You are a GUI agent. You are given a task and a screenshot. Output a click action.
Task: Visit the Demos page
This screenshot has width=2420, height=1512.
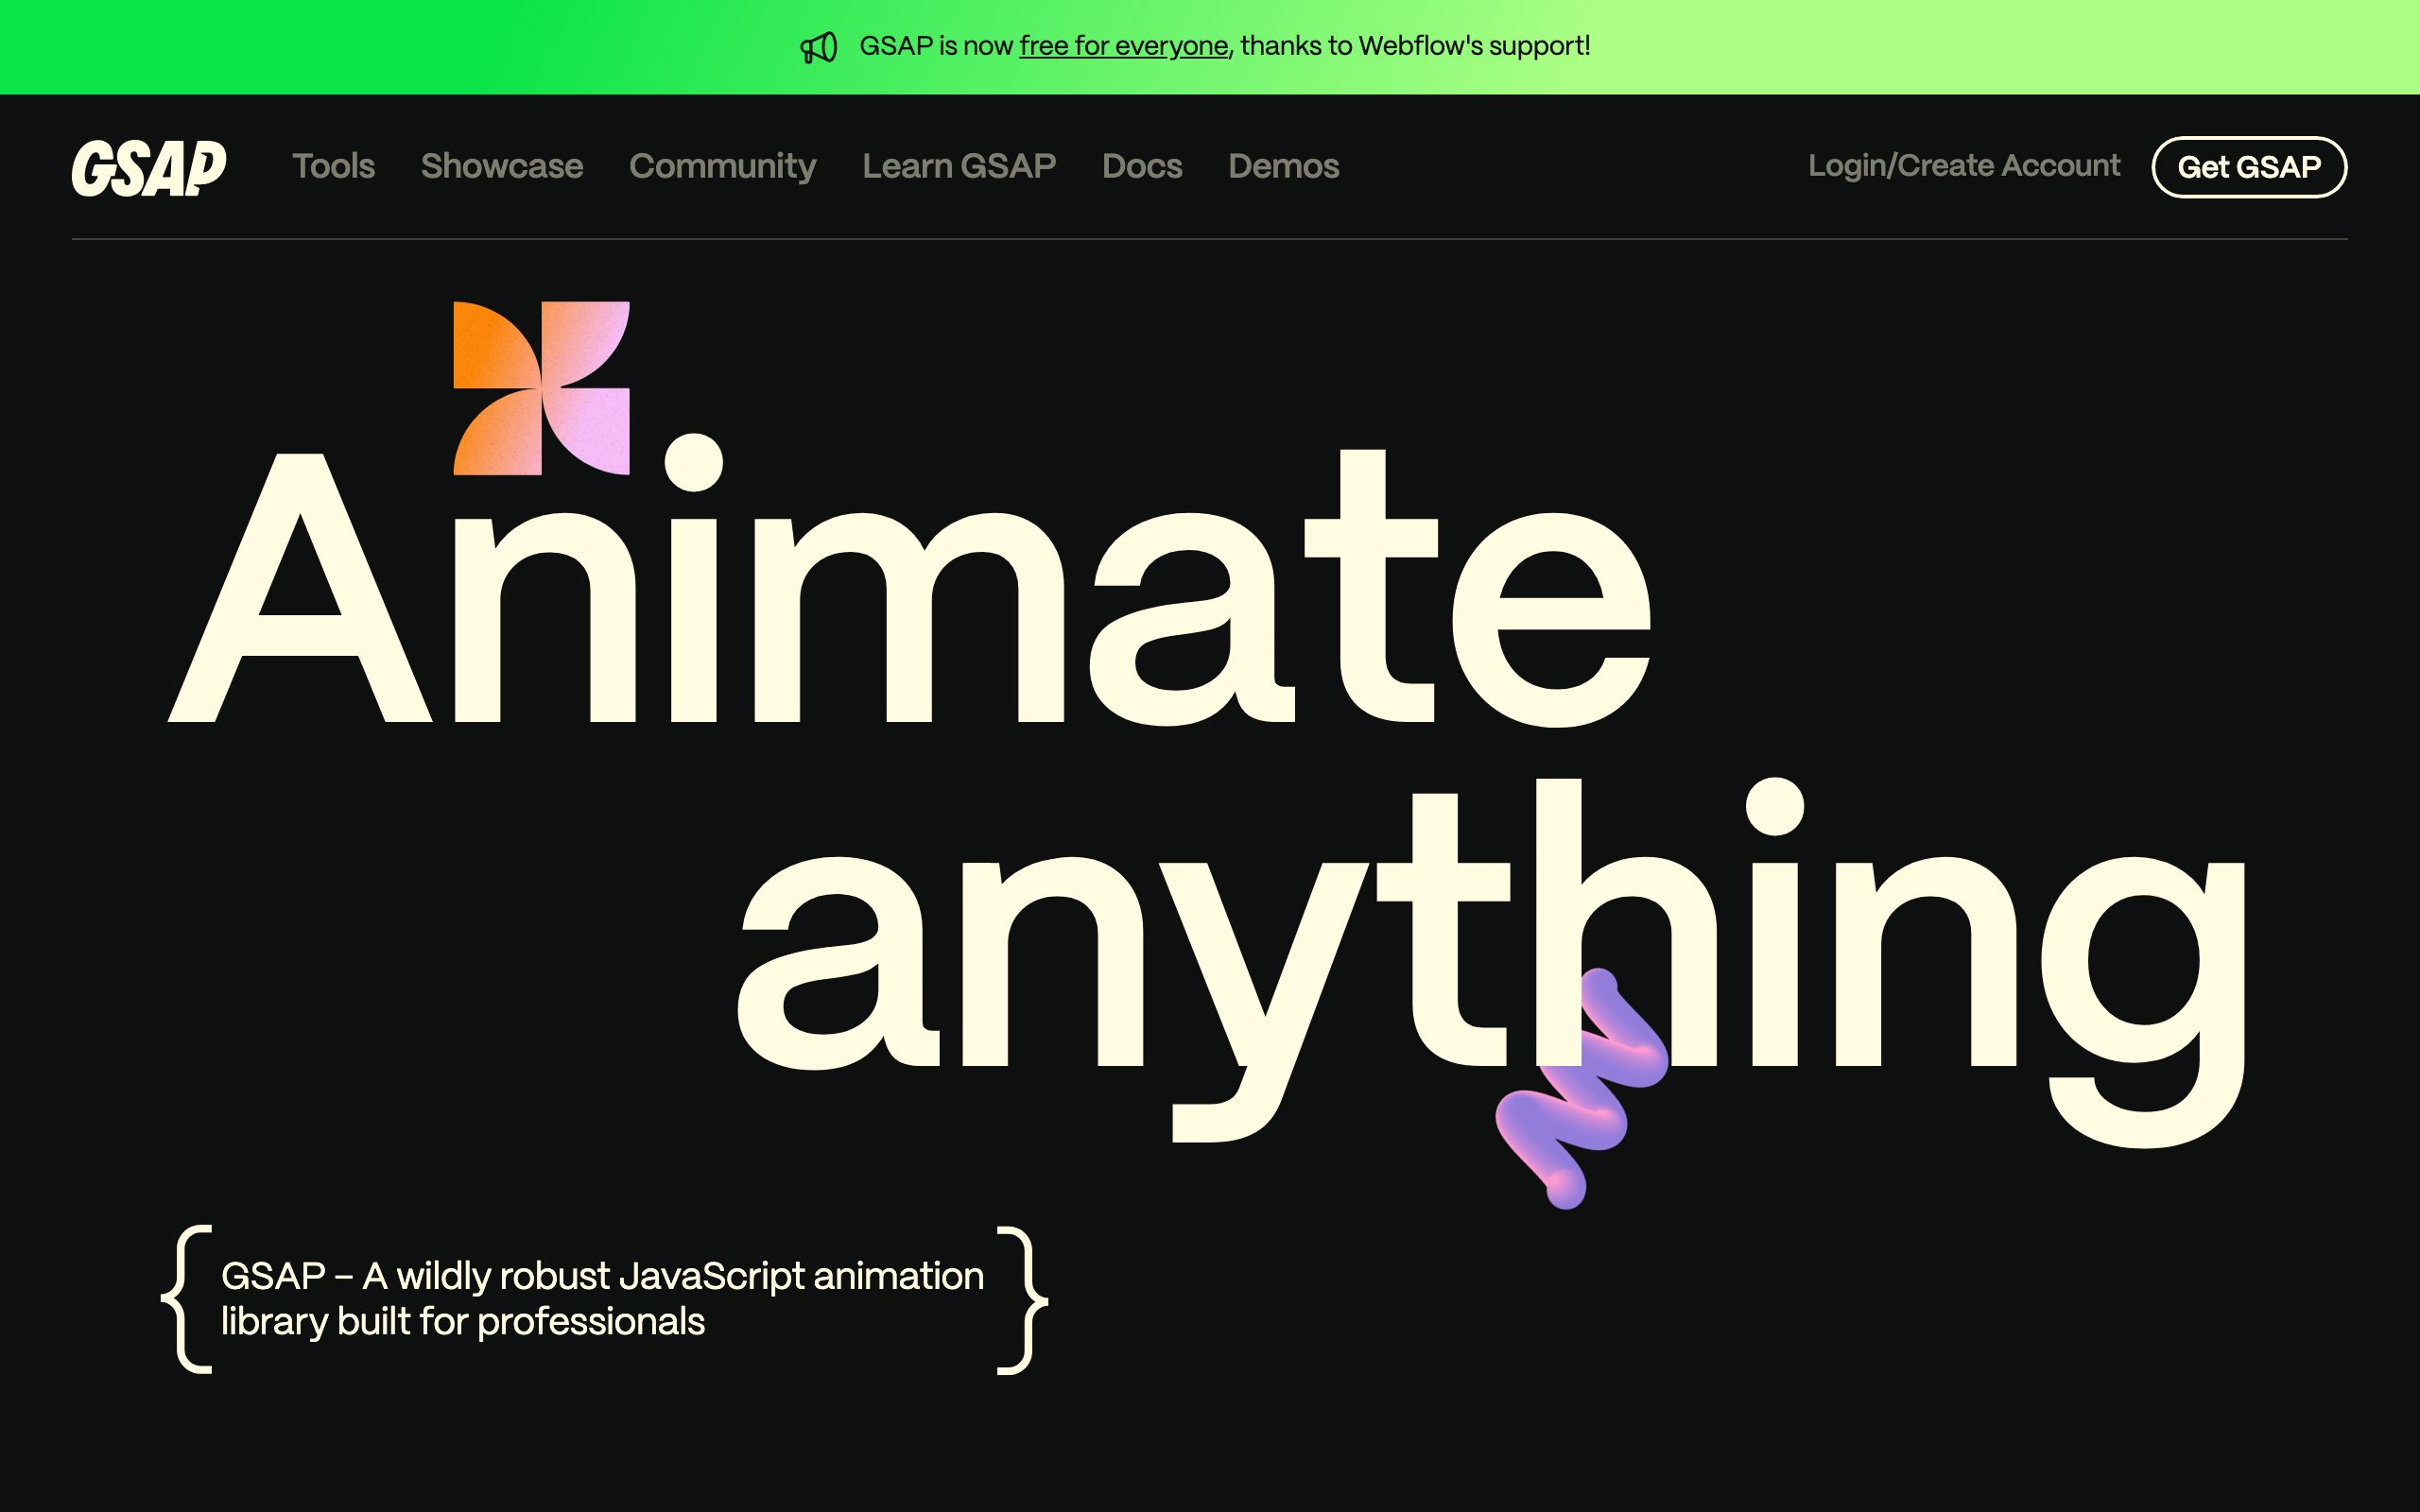click(x=1284, y=166)
